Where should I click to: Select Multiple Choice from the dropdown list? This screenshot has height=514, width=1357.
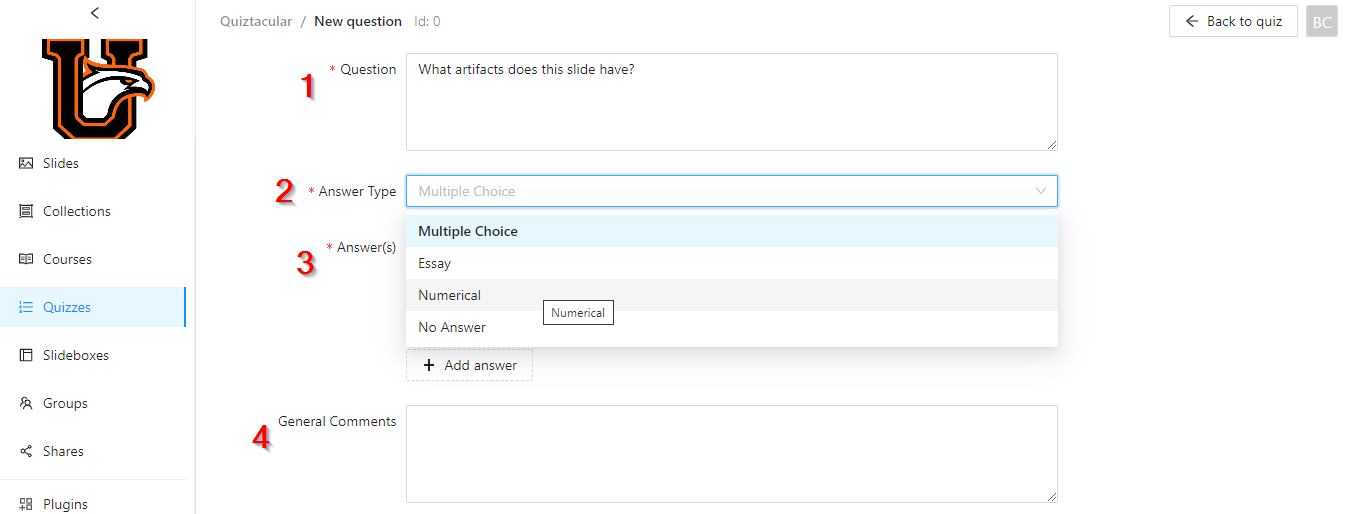[x=468, y=231]
